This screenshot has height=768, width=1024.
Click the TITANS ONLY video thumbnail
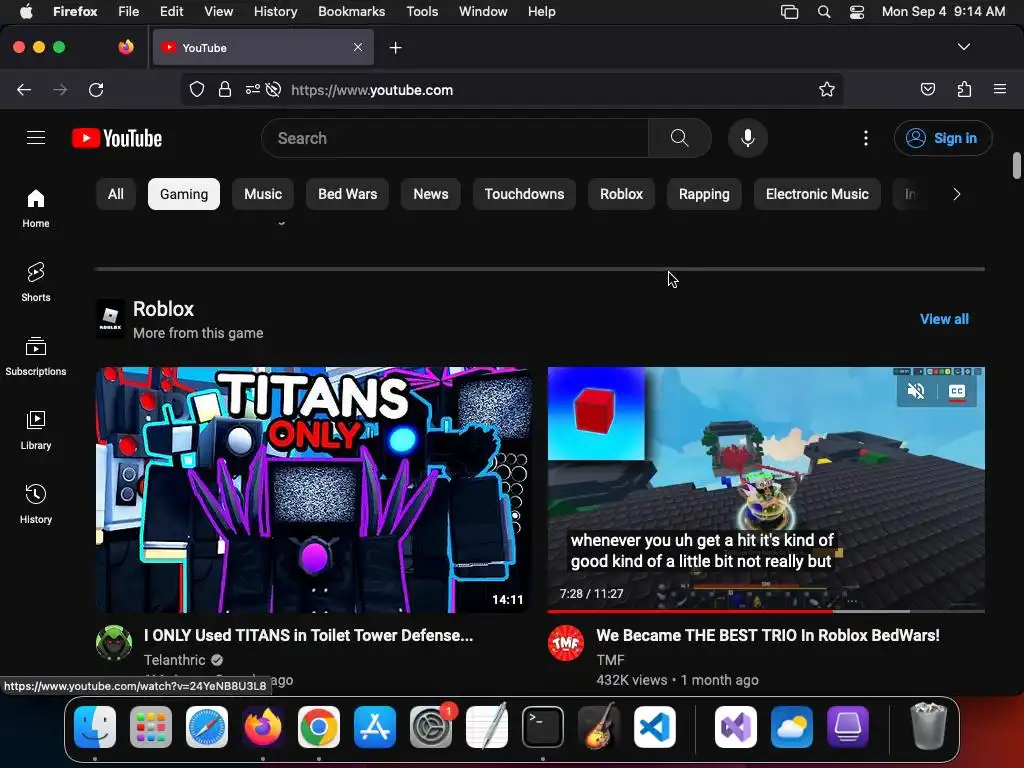pos(313,490)
